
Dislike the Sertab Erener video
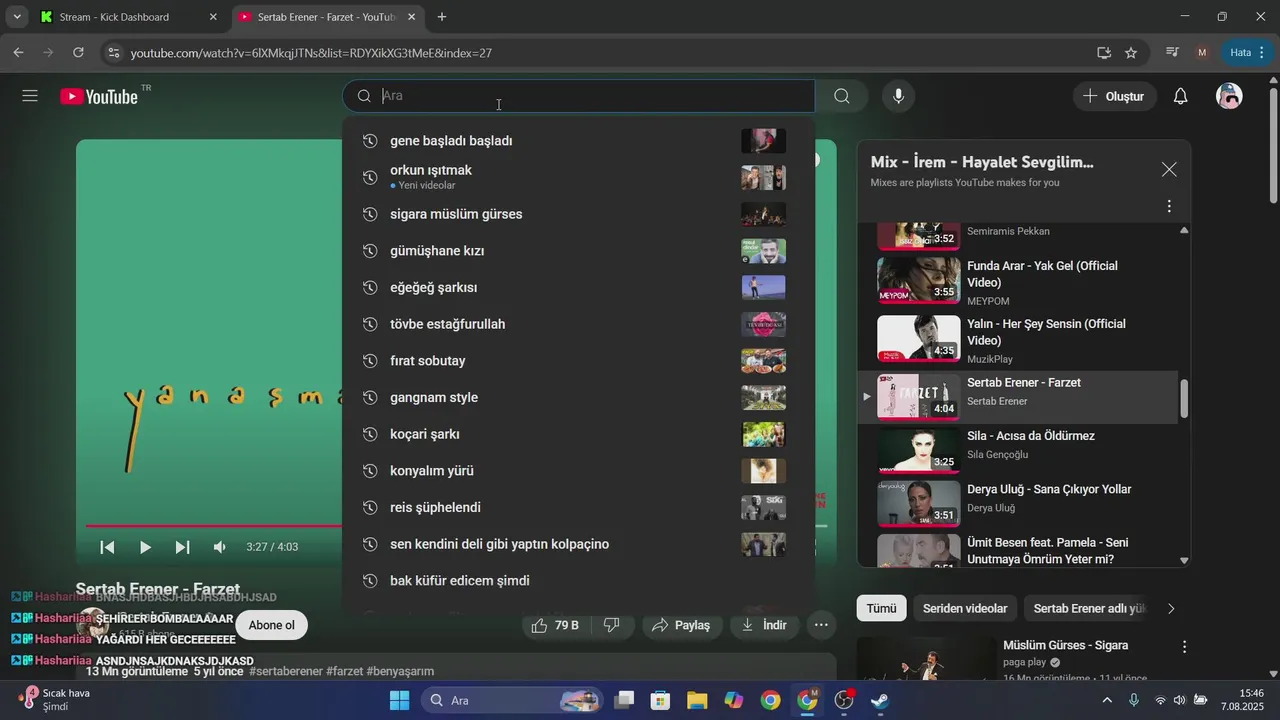(x=612, y=625)
